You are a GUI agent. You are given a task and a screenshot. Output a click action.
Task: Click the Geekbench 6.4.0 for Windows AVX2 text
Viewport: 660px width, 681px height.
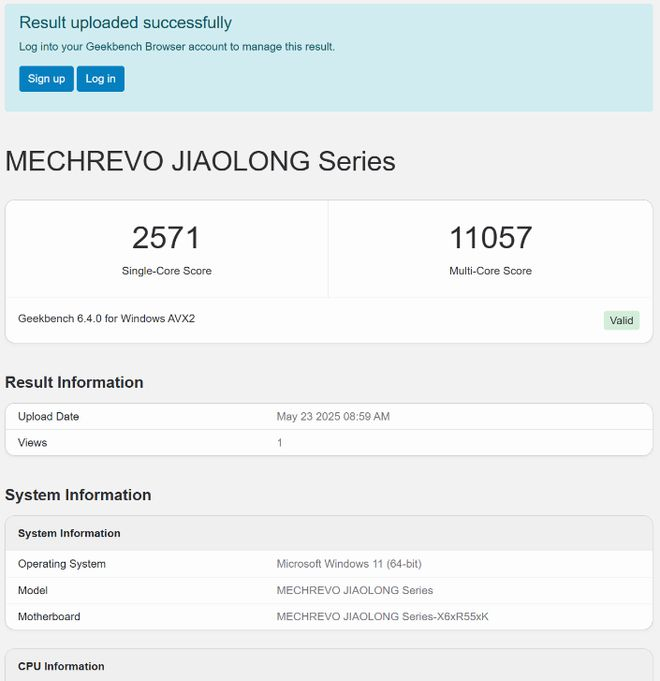click(x=106, y=319)
